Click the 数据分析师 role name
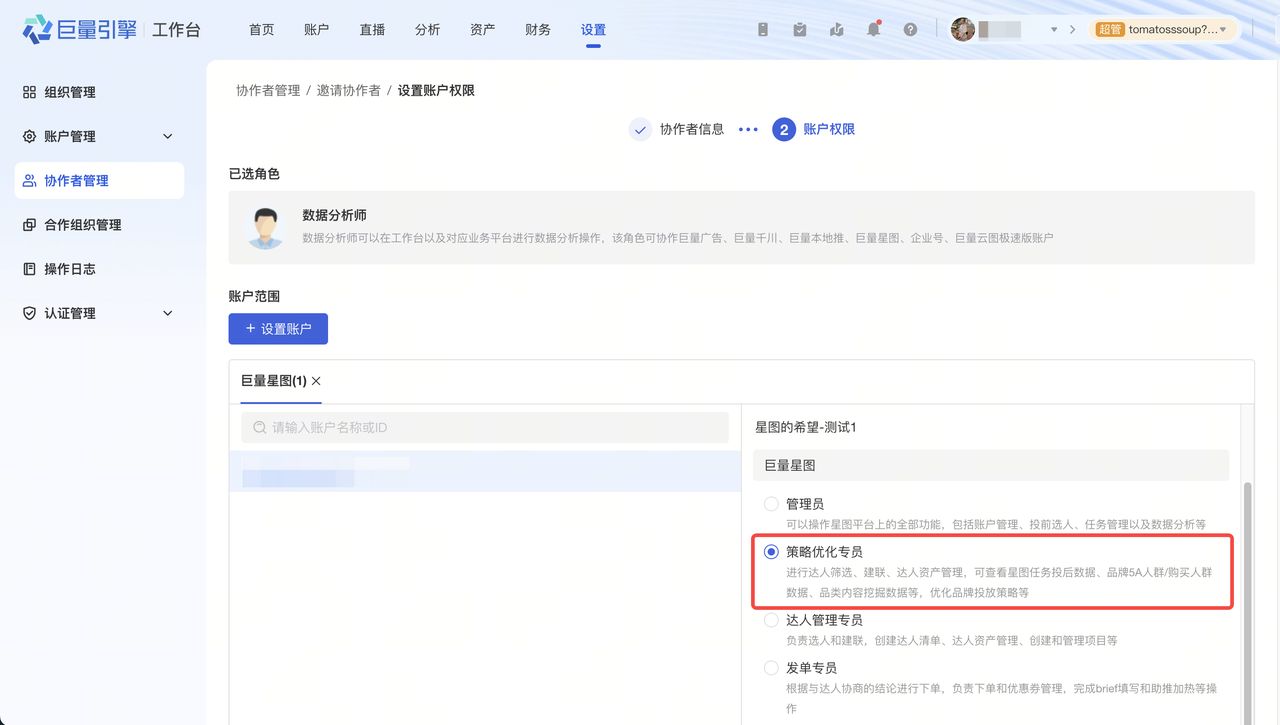This screenshot has height=725, width=1280. tap(335, 216)
